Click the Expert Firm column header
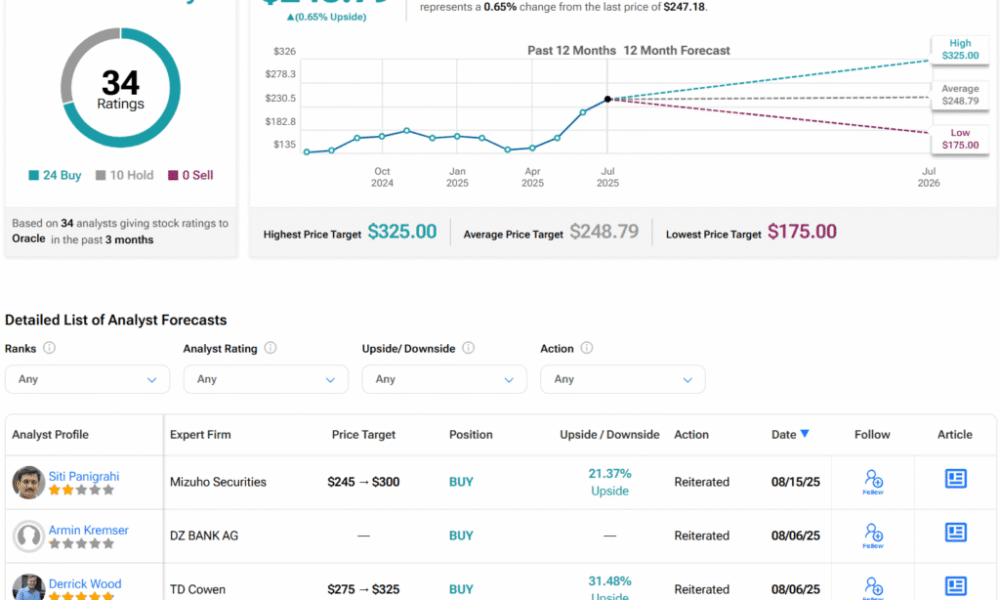 coord(200,435)
